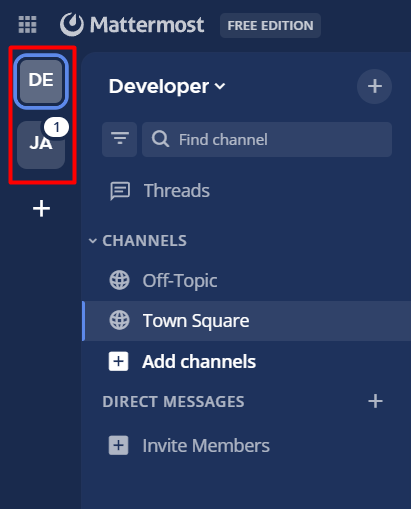Click the DIRECT MESSAGES header
This screenshot has width=411, height=509.
coord(173,402)
